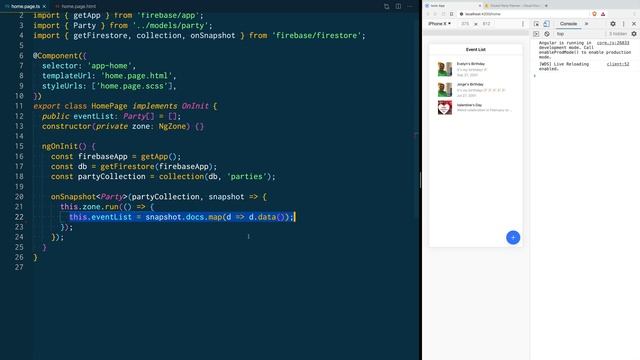This screenshot has width=640, height=360.
Task: Click the Event List header title
Action: point(476,49)
